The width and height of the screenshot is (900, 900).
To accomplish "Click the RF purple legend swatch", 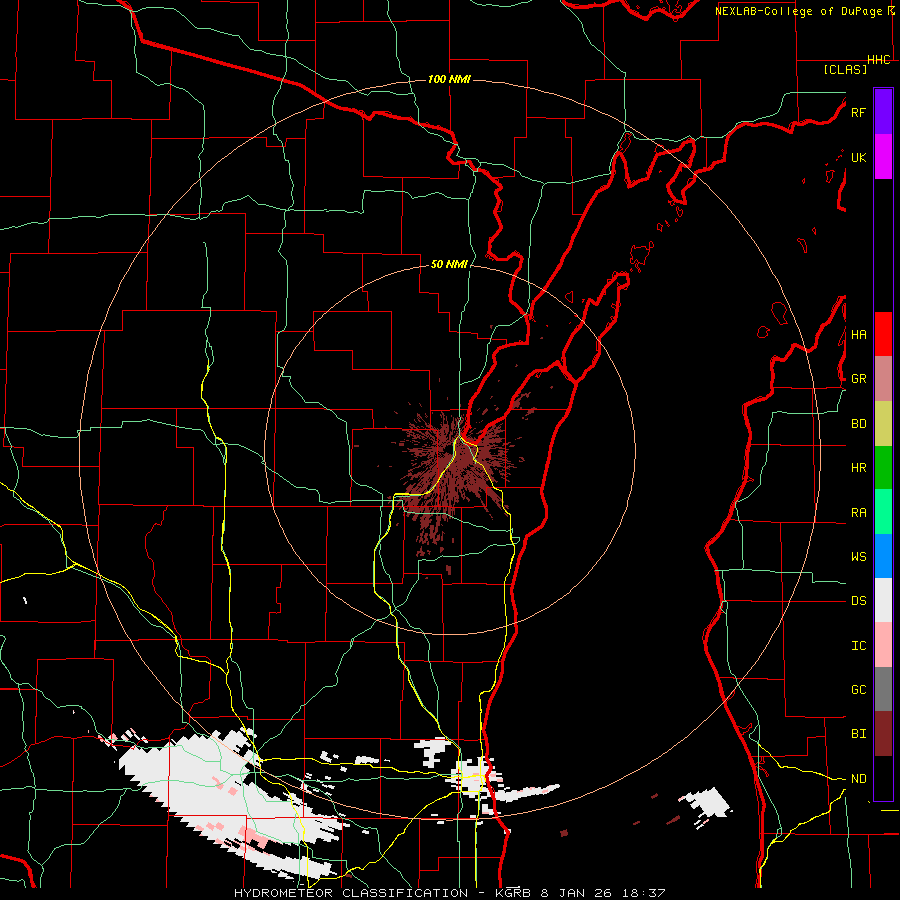I will 883,112.
